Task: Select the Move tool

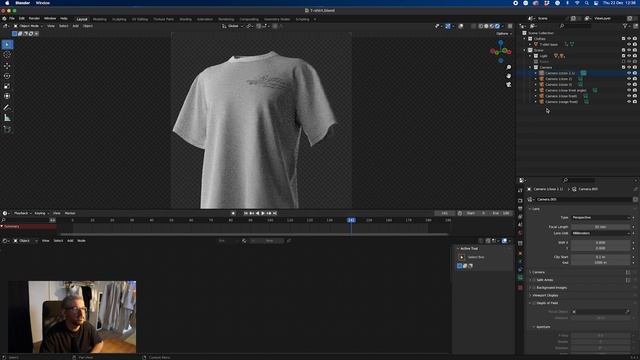Action: click(7, 66)
